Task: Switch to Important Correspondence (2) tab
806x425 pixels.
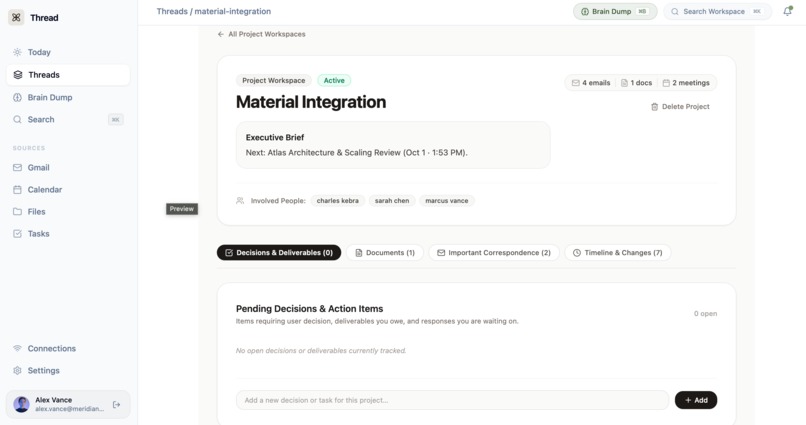Action: 494,252
